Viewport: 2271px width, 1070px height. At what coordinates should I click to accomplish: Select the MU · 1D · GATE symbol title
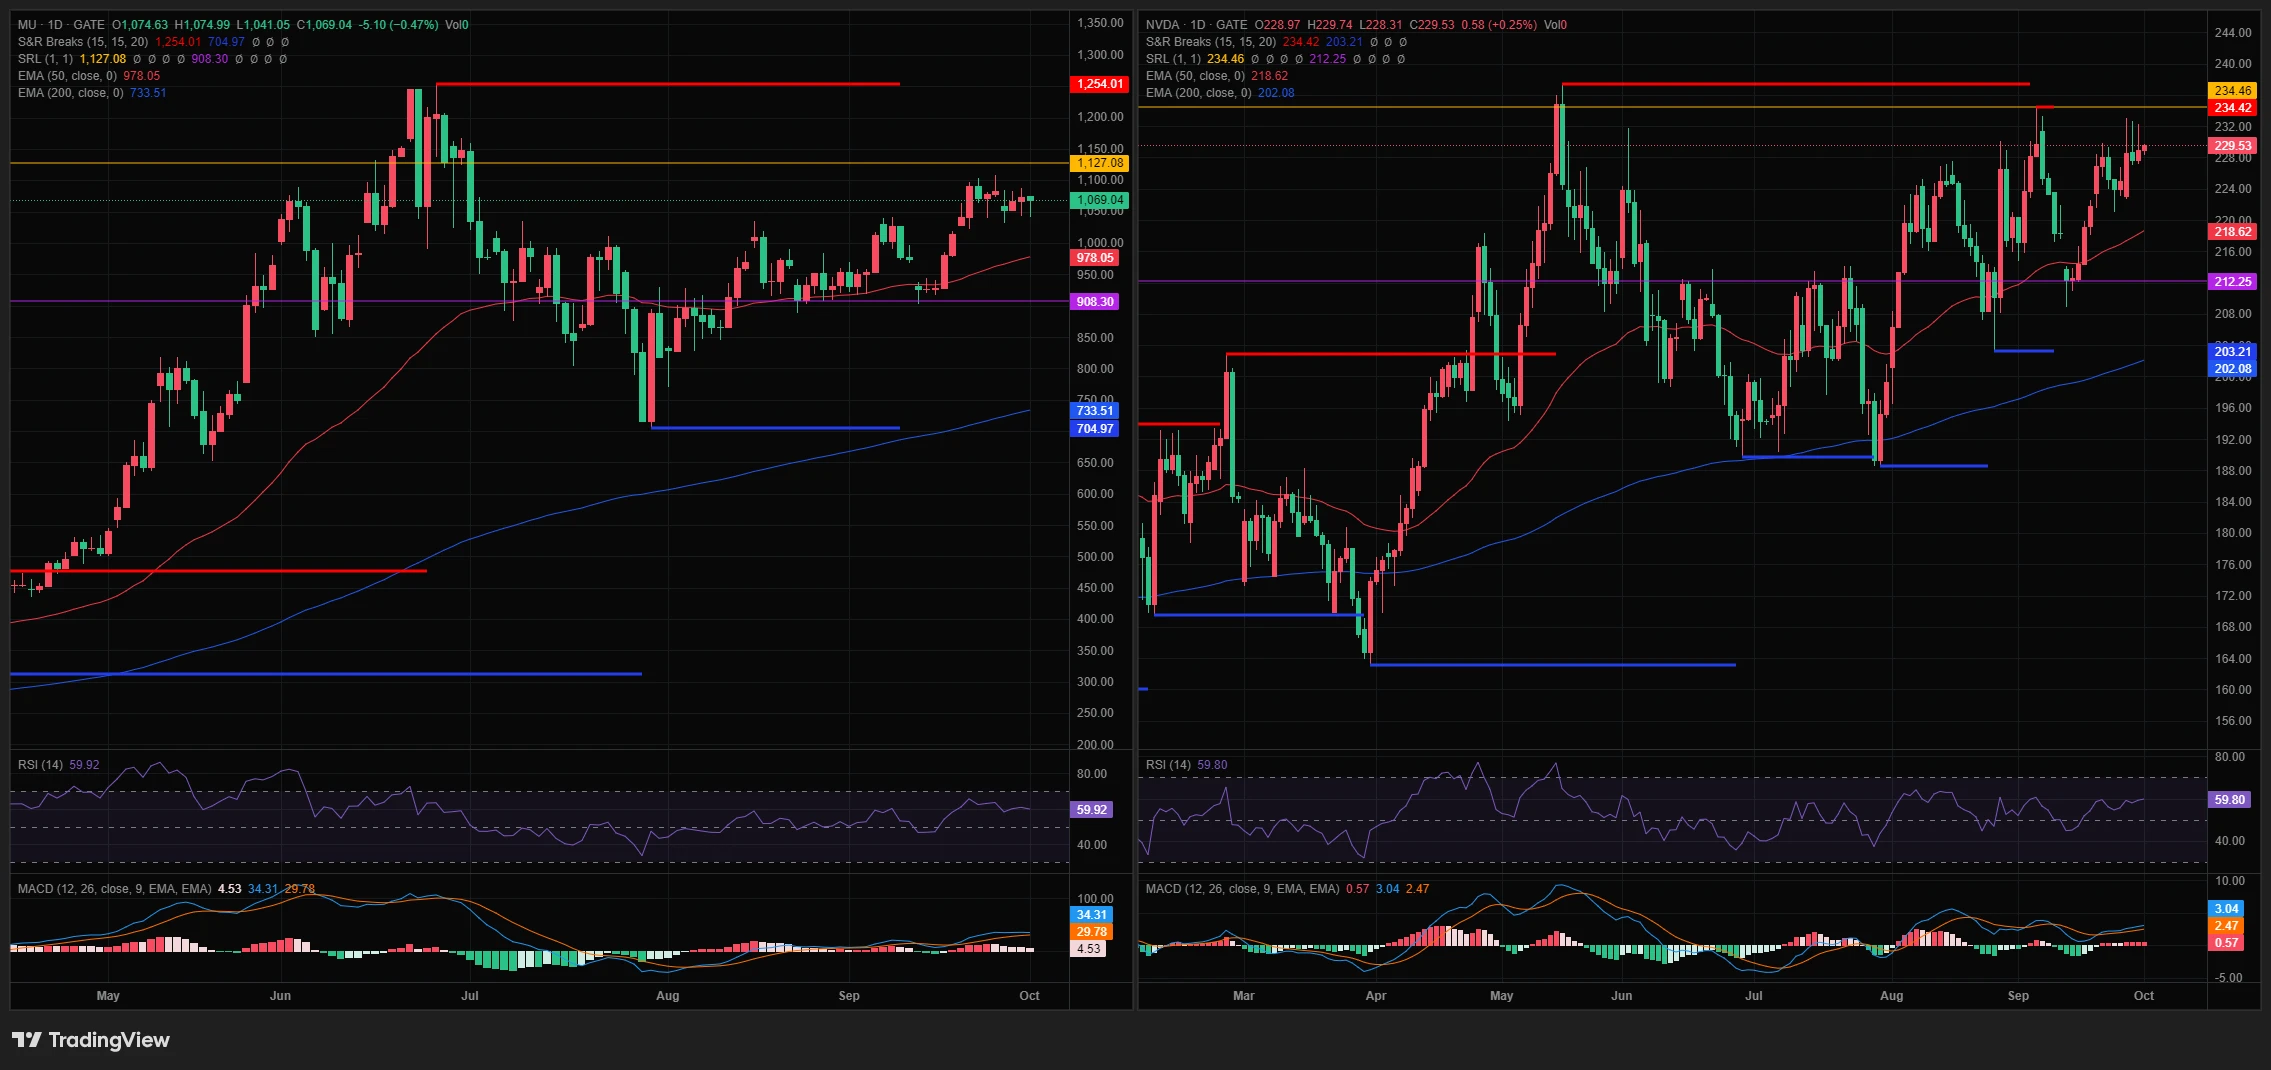61,25
